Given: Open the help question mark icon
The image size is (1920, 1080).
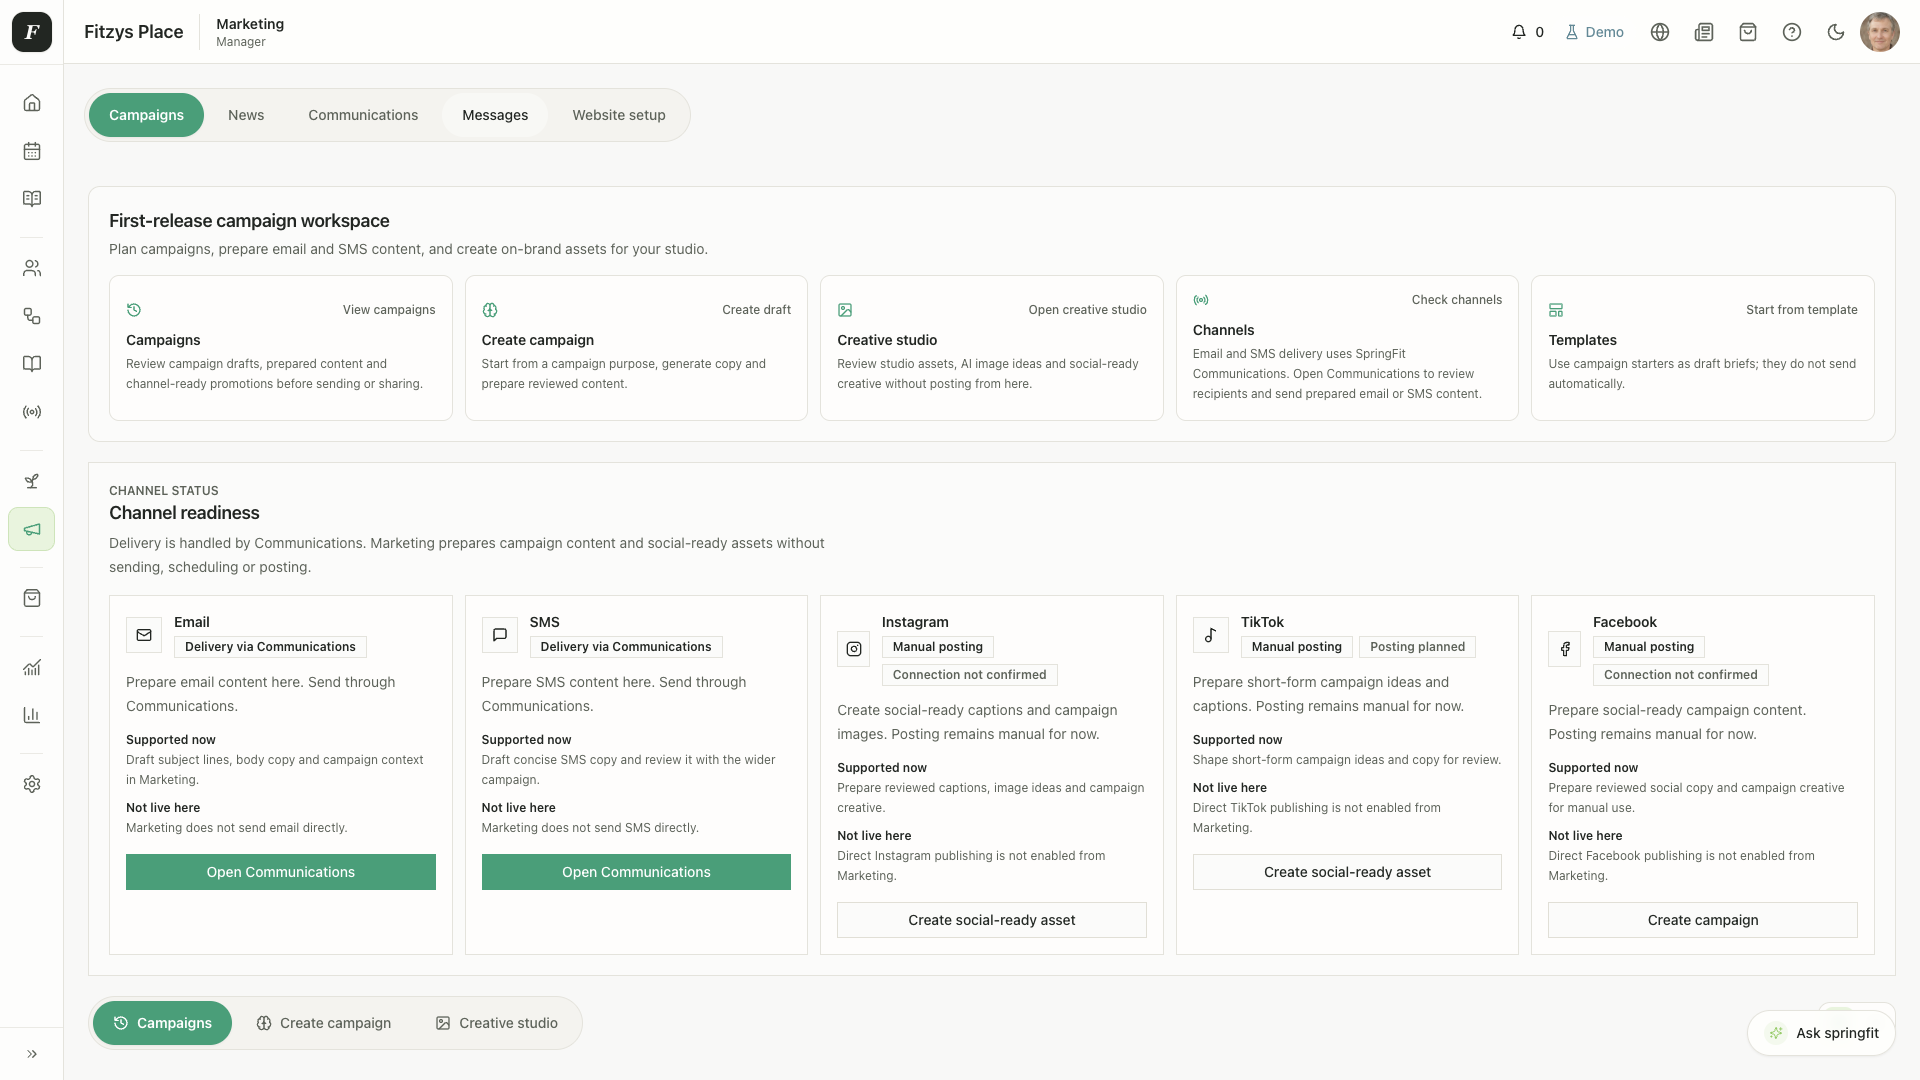Looking at the screenshot, I should point(1792,32).
